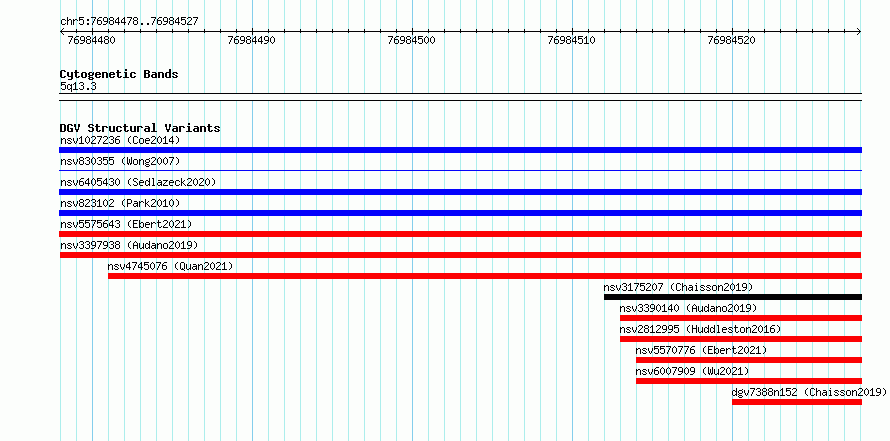Click the right arrowhead of the ruler
The image size is (890, 441).
pyautogui.click(x=859, y=32)
